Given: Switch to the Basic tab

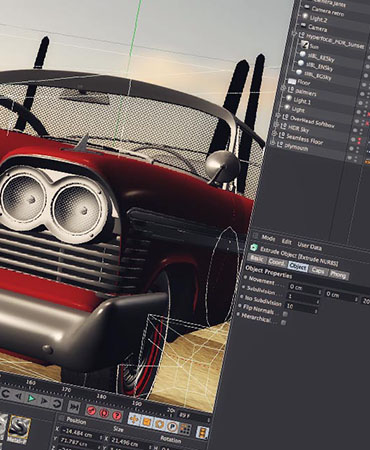Looking at the screenshot, I should (x=256, y=259).
